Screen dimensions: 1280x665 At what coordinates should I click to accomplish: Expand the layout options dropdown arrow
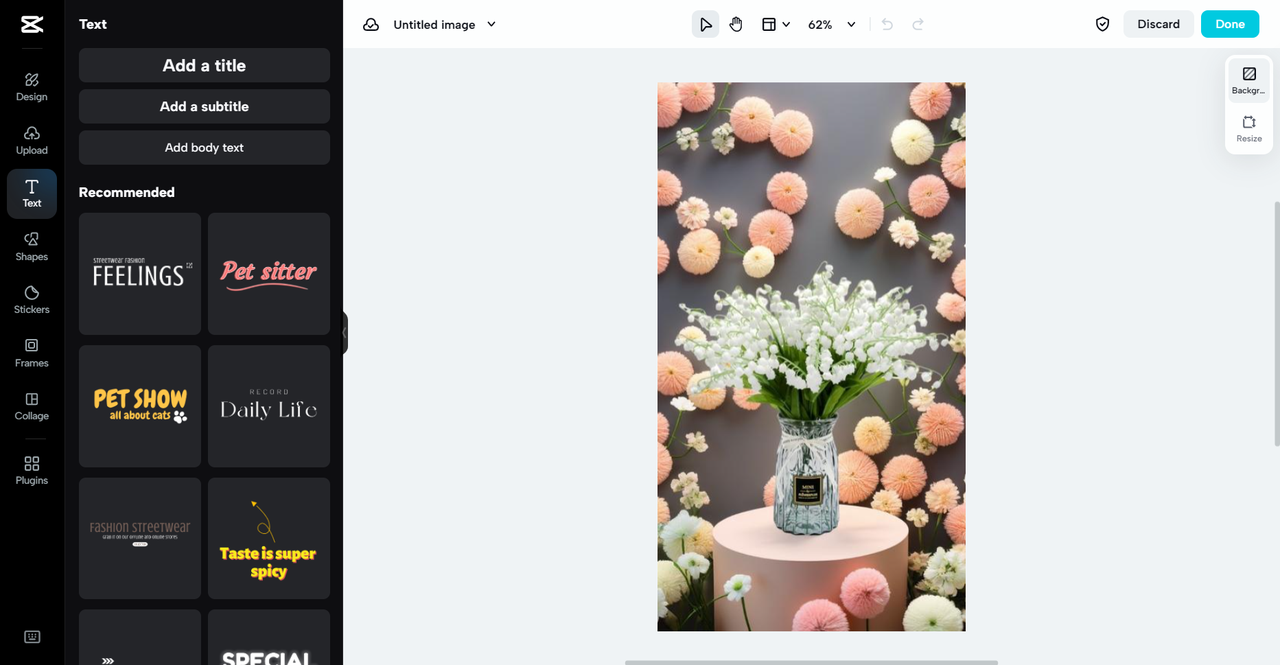[x=786, y=24]
